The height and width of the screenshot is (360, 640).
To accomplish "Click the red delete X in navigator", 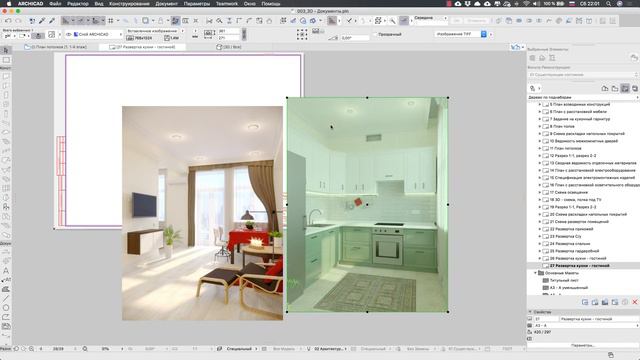I will (x=635, y=302).
